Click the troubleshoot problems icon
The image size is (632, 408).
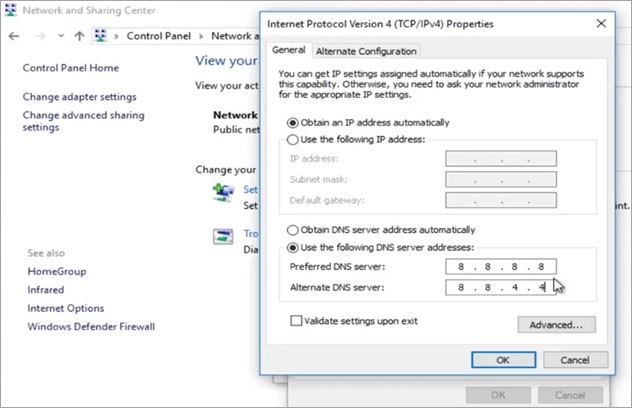pyautogui.click(x=223, y=237)
